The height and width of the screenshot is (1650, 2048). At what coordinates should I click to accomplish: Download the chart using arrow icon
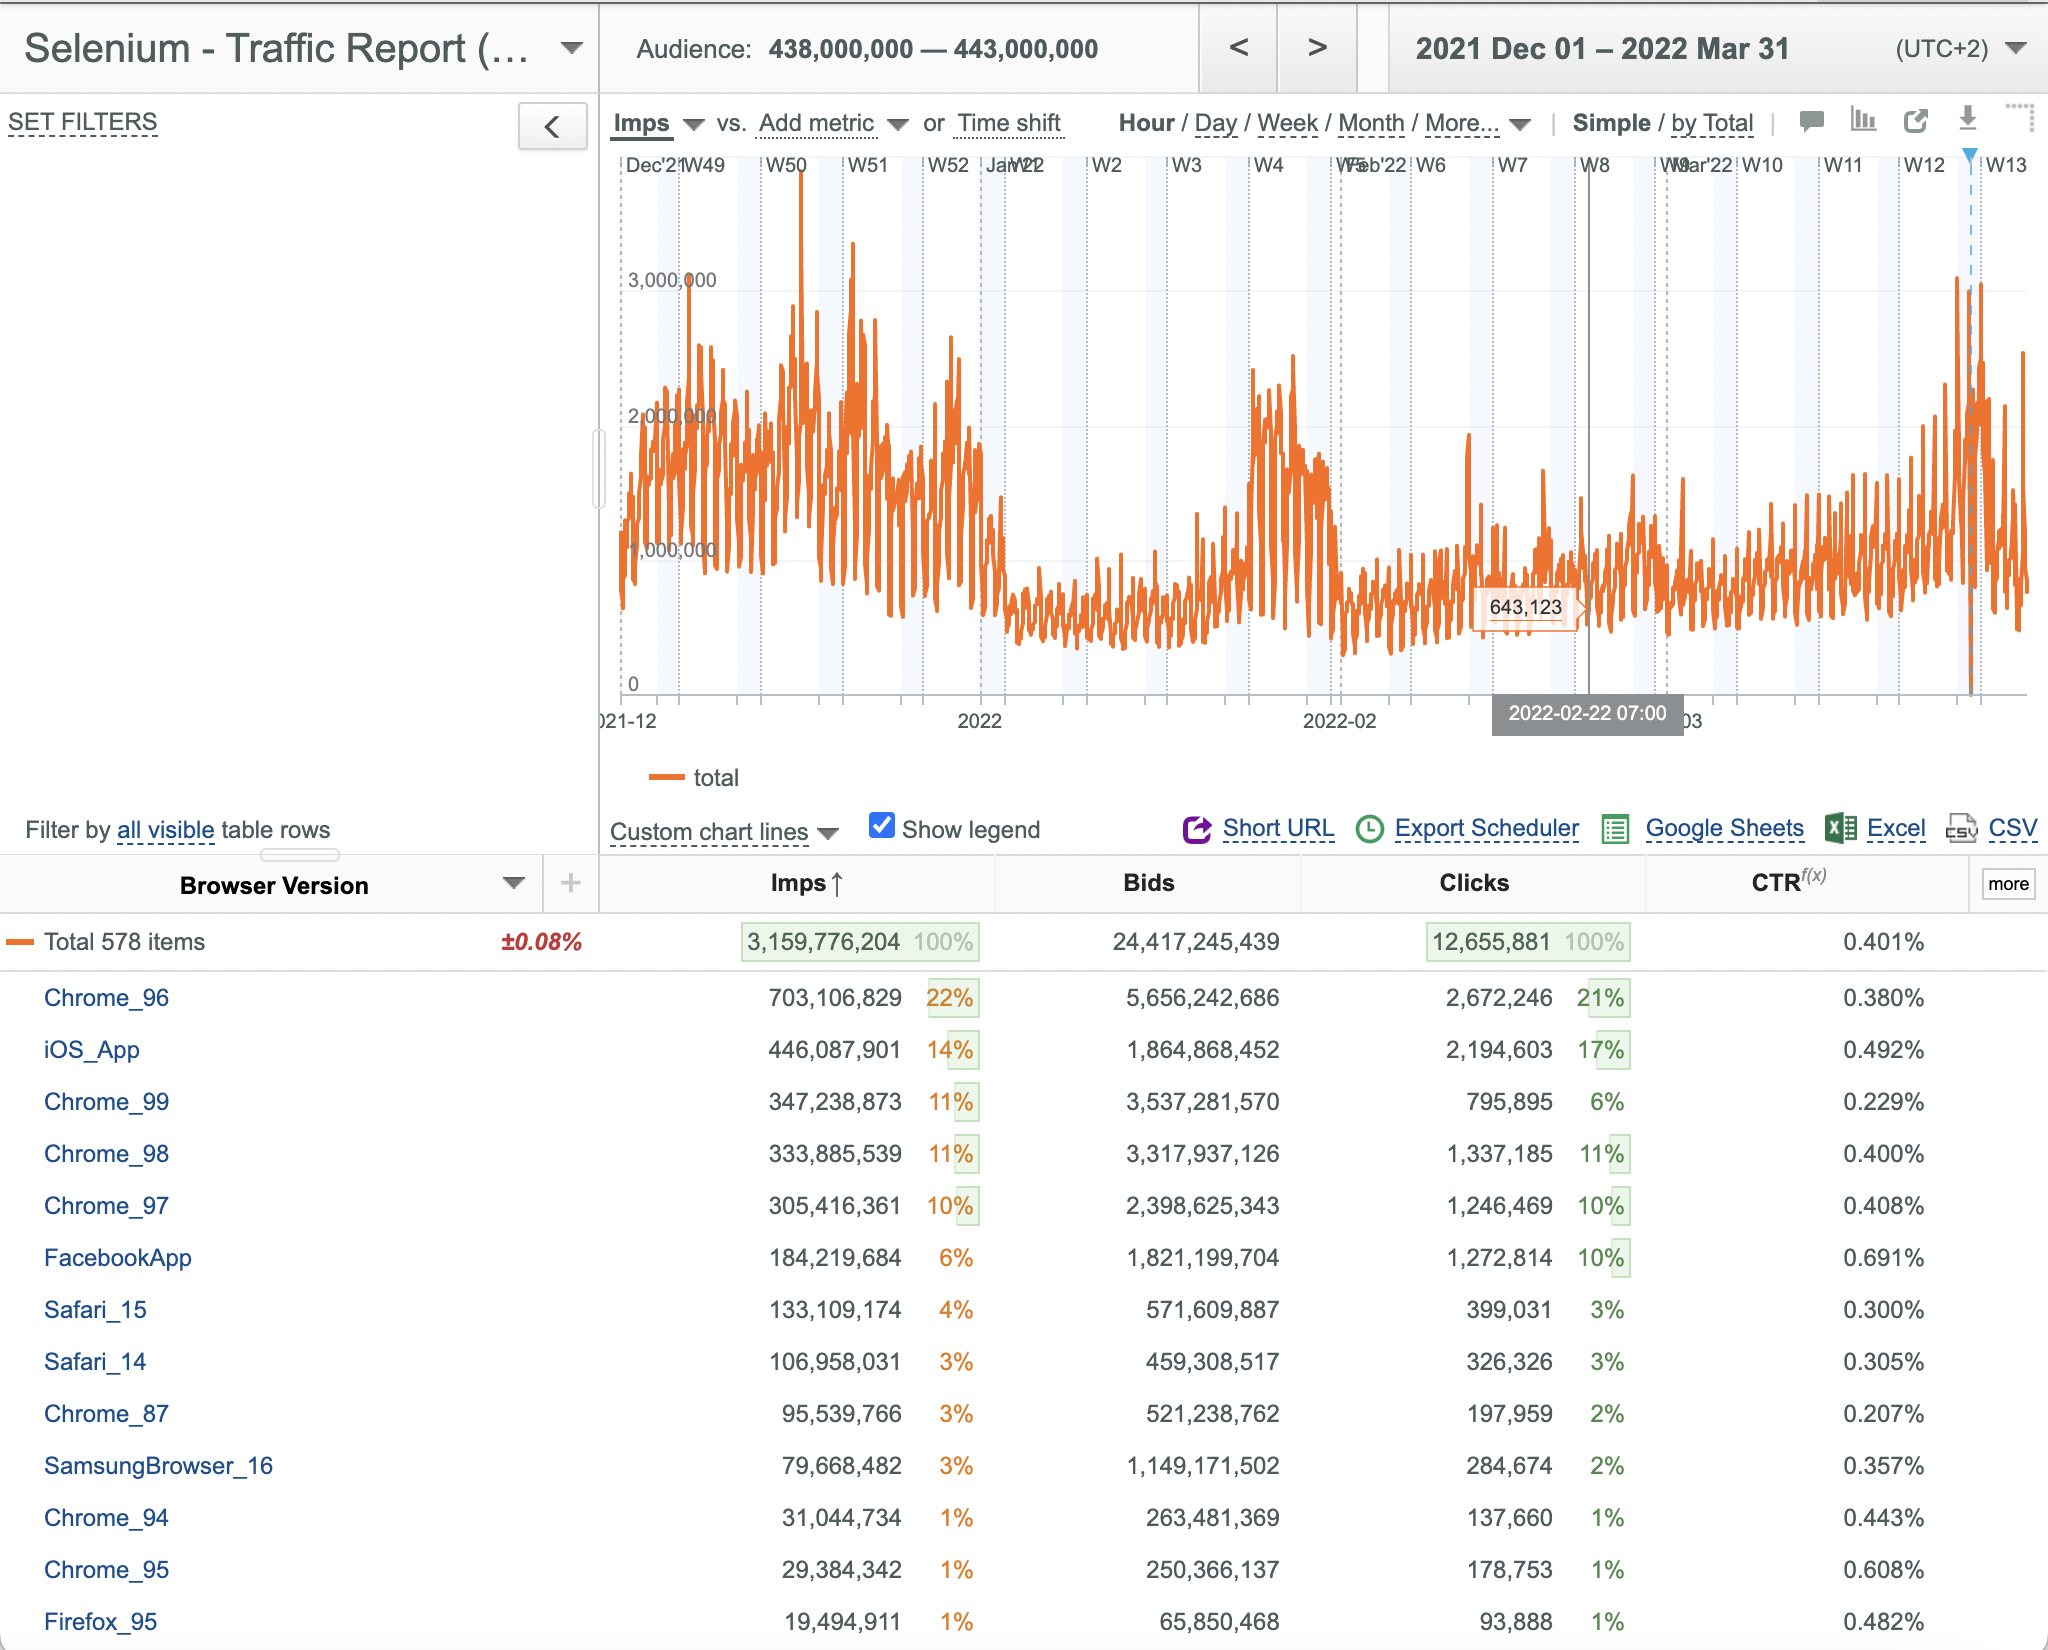pyautogui.click(x=1967, y=119)
